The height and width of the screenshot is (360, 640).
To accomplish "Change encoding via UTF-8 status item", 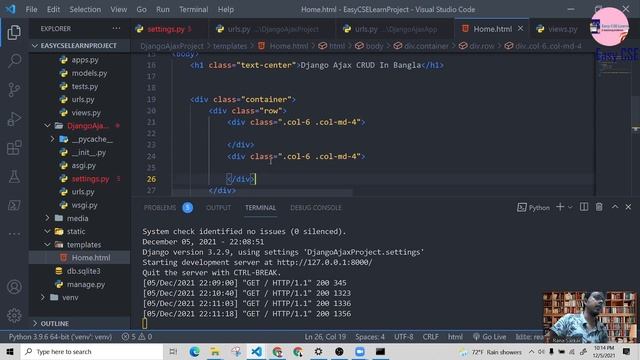I will click(x=404, y=337).
